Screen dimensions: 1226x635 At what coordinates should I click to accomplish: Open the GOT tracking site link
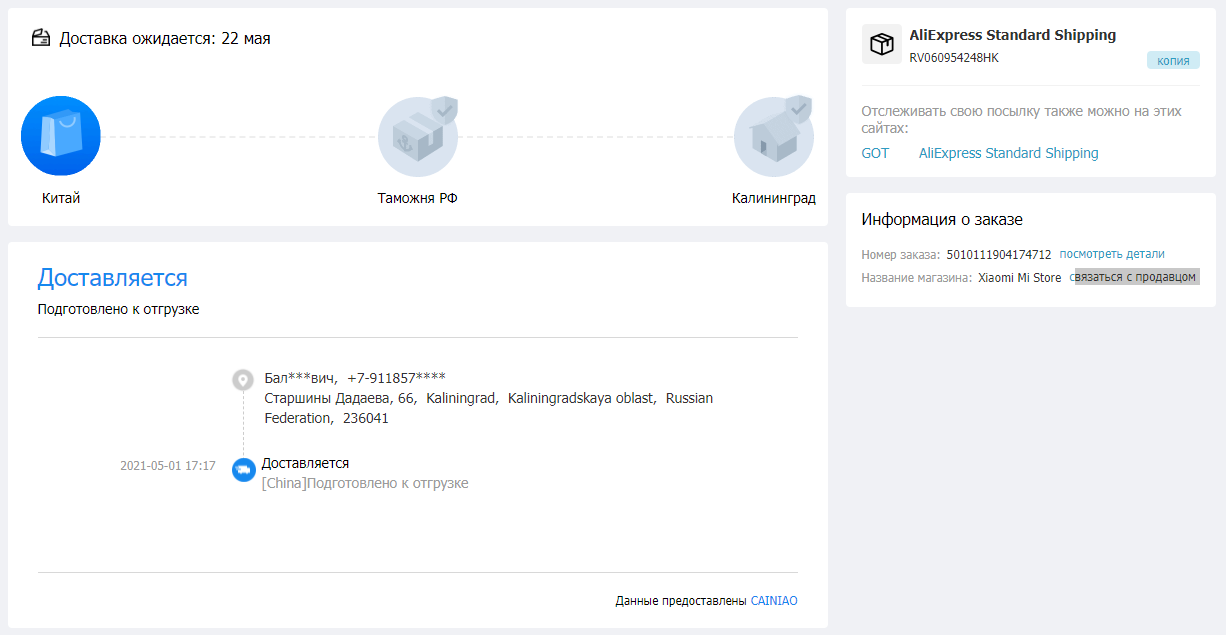pos(875,153)
